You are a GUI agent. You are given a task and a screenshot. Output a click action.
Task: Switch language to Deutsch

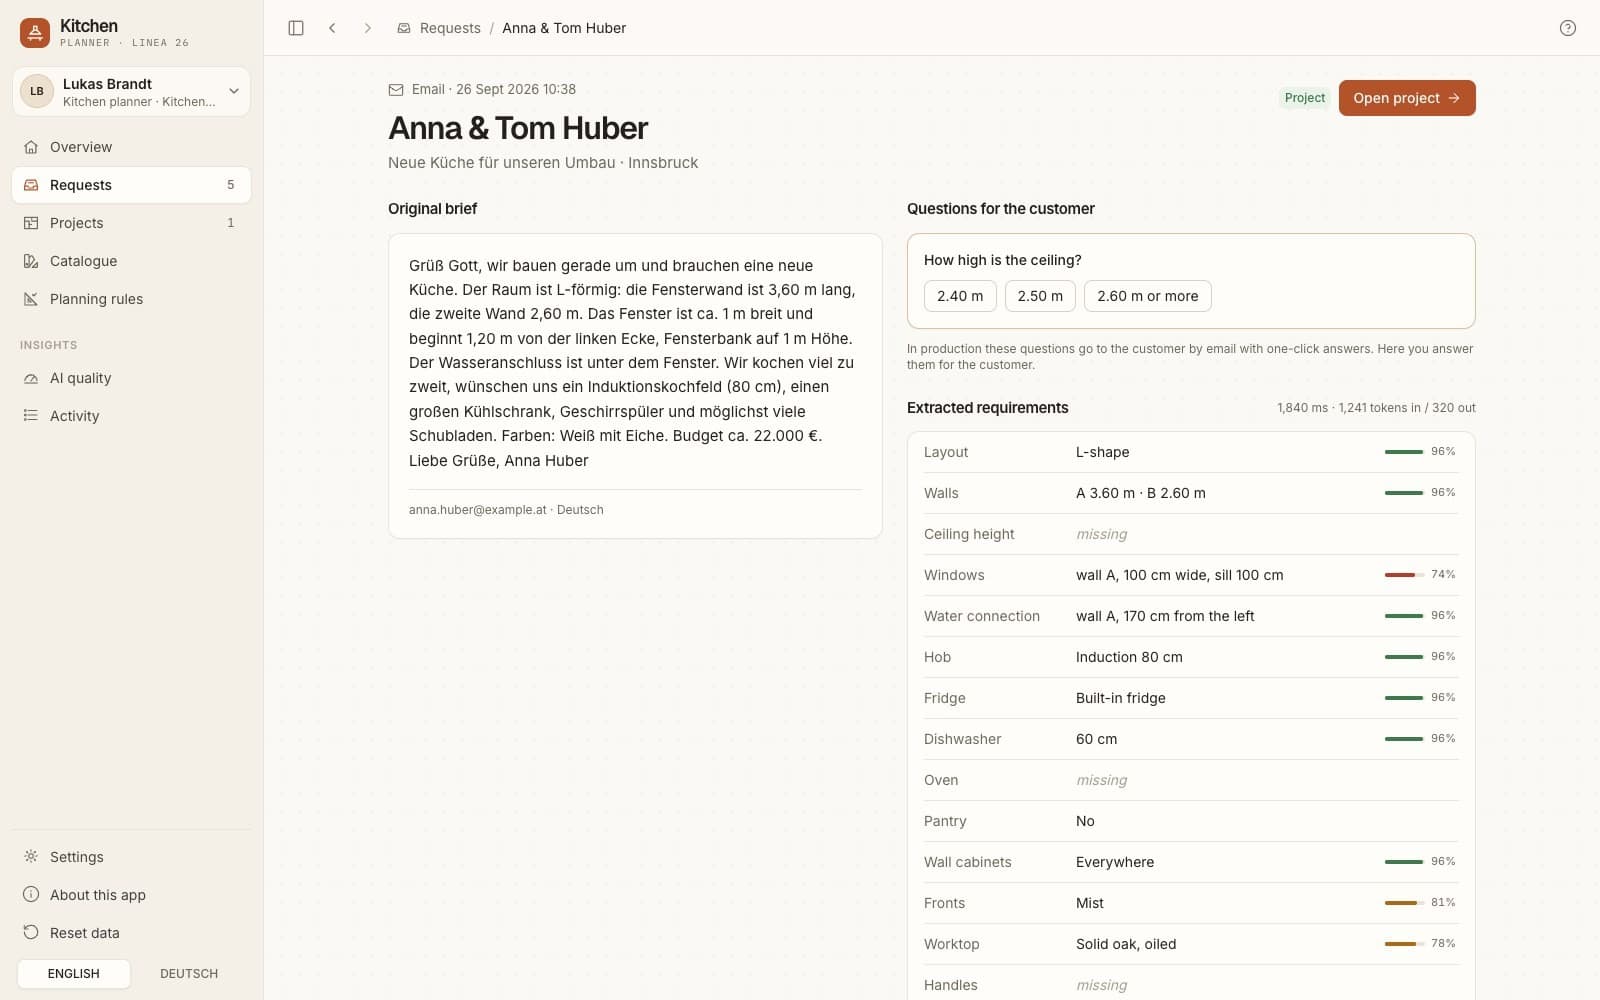pos(189,974)
